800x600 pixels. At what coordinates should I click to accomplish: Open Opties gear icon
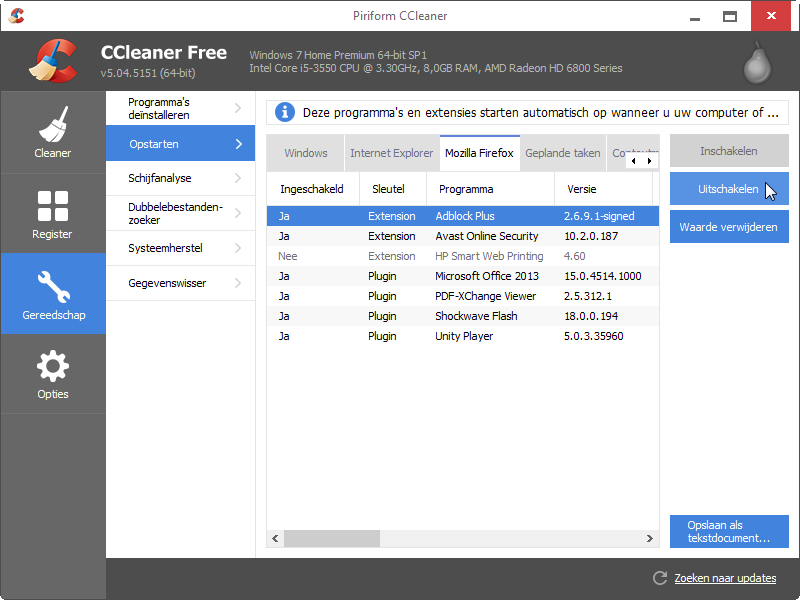pyautogui.click(x=53, y=366)
